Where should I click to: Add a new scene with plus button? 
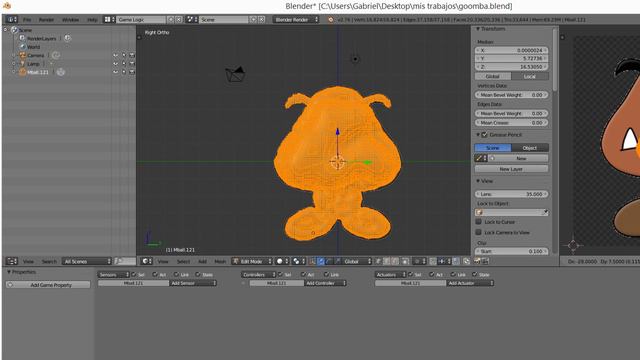(253, 19)
